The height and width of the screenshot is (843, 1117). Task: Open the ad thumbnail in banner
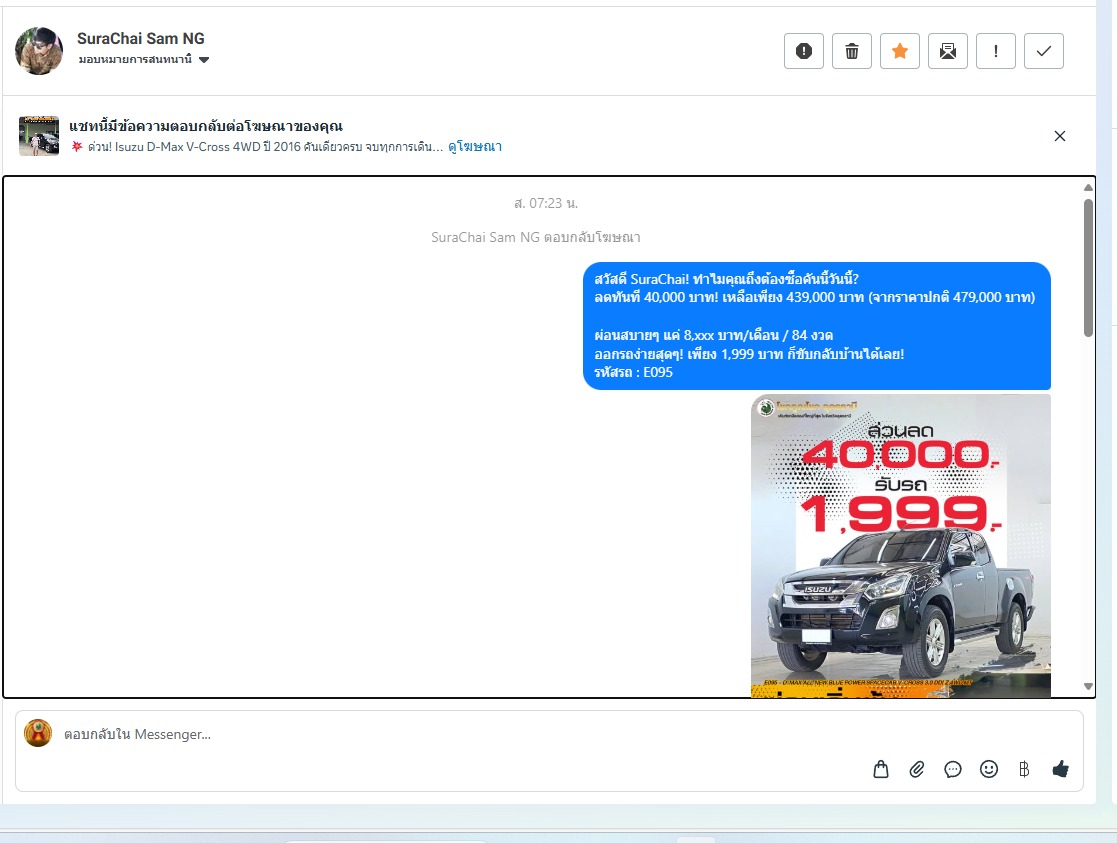(39, 135)
